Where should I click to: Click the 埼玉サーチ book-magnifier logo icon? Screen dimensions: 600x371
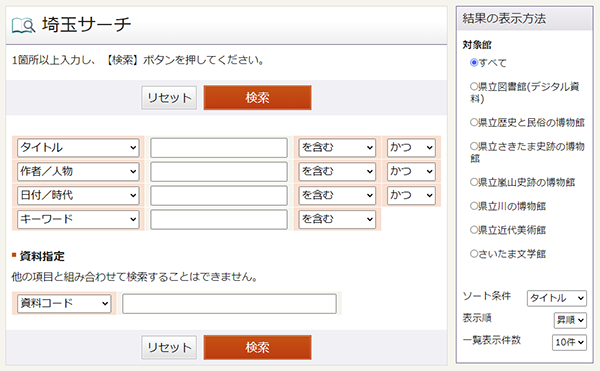(x=23, y=26)
